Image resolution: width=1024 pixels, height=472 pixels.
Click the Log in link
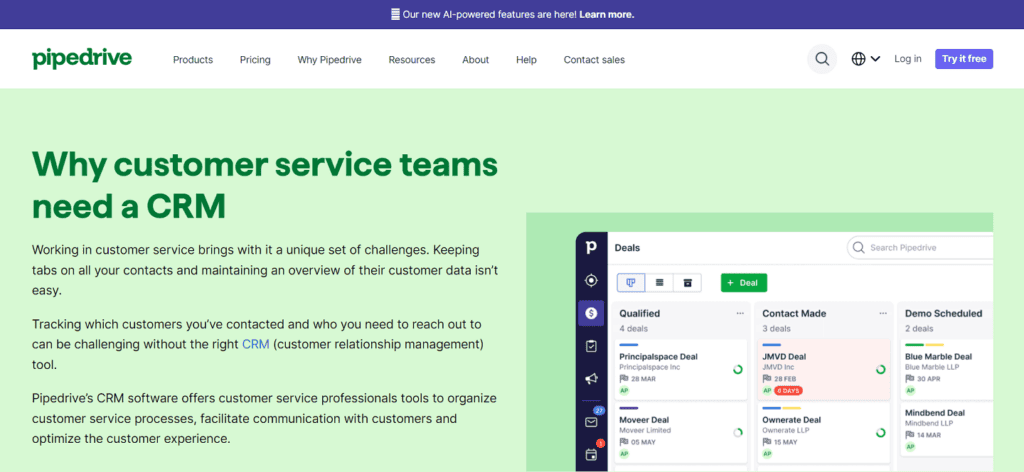point(908,59)
